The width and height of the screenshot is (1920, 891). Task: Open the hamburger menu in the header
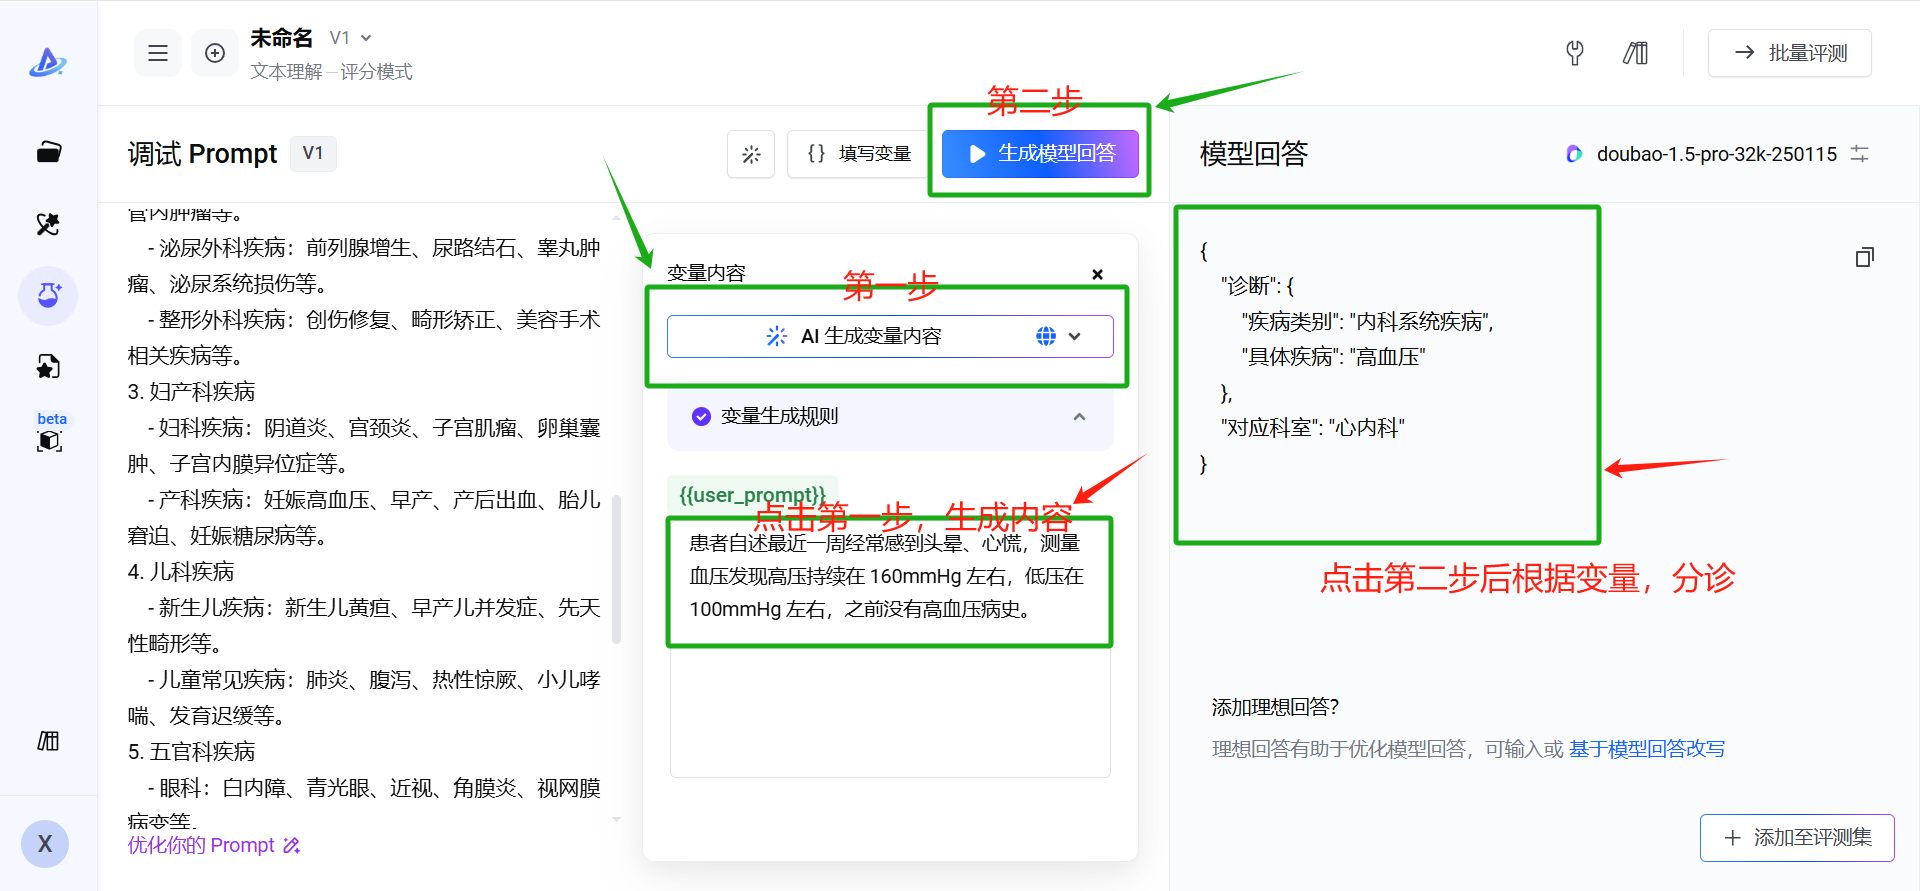point(158,53)
